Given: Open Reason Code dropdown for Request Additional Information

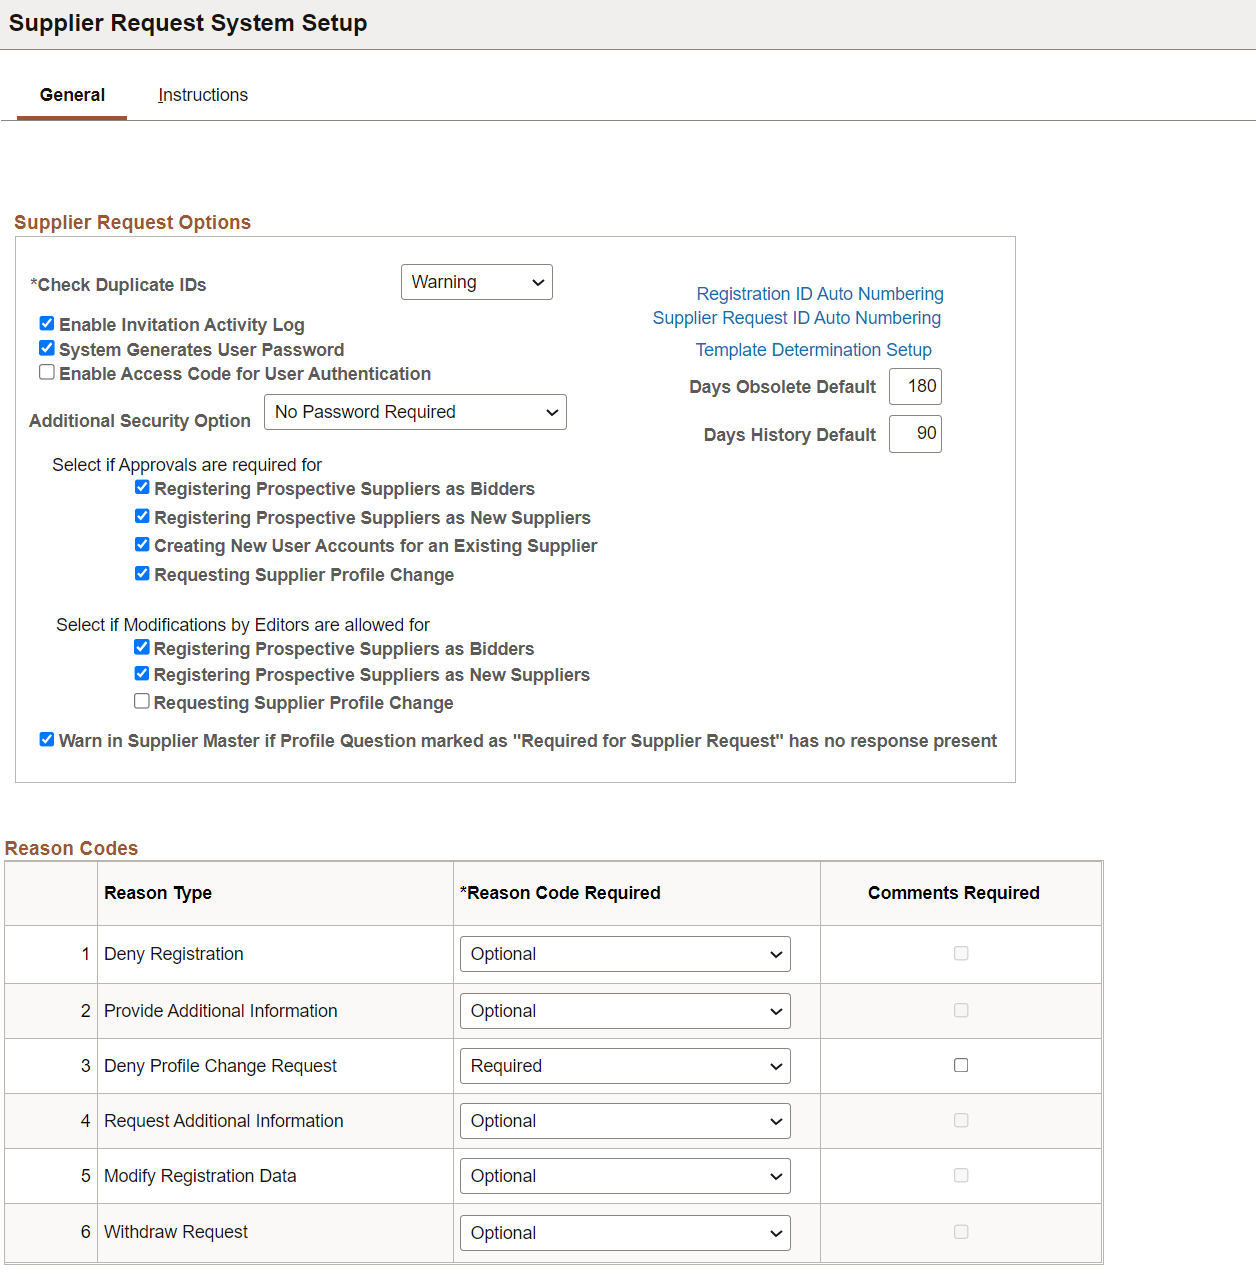Looking at the screenshot, I should click(x=625, y=1121).
